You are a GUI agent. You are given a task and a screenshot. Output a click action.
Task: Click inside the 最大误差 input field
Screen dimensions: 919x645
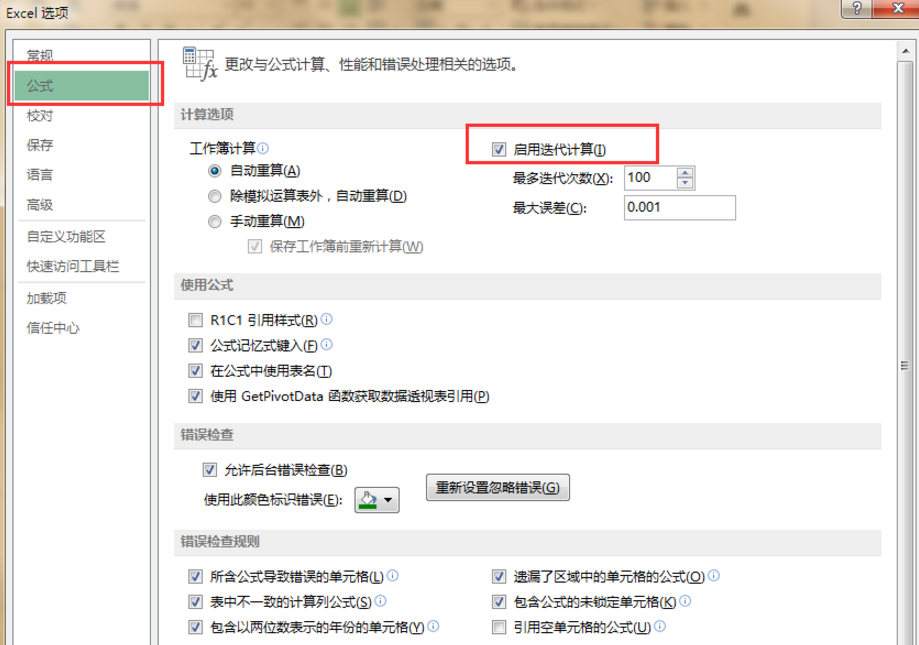(678, 207)
